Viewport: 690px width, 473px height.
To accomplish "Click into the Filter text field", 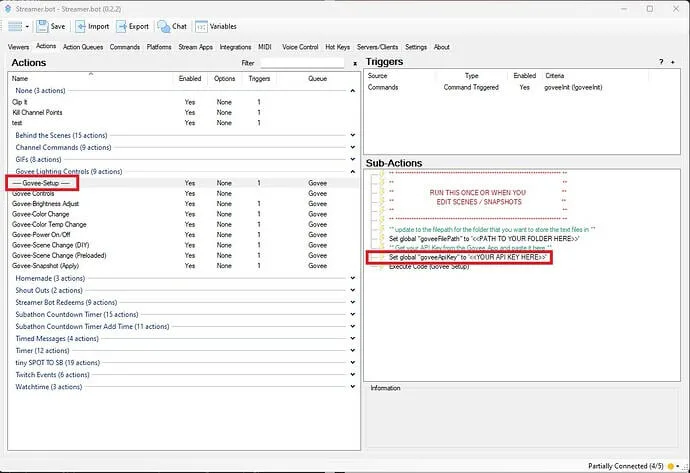I will pyautogui.click(x=302, y=63).
